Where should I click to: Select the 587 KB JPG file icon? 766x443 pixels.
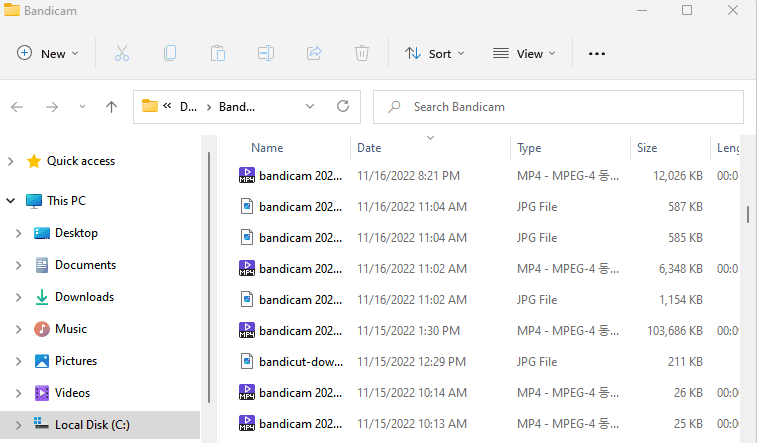(x=247, y=207)
